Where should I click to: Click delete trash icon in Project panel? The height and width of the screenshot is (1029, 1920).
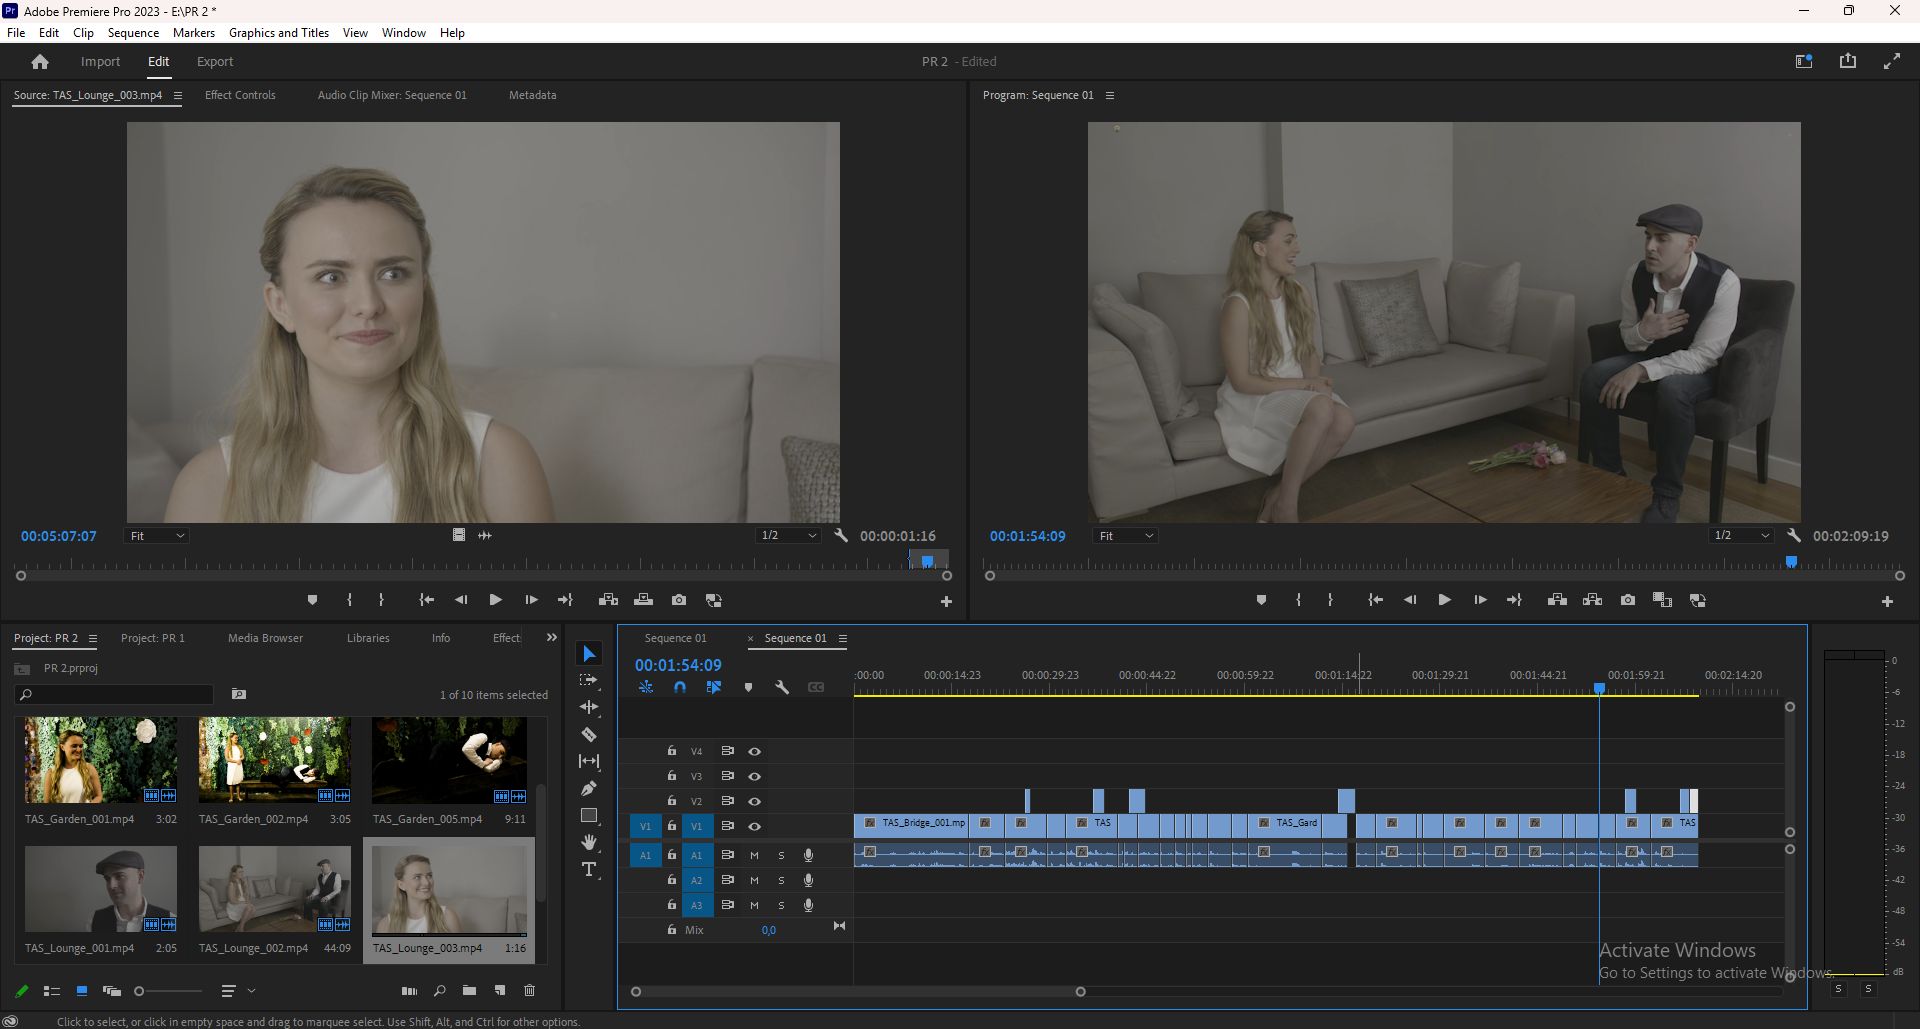click(x=529, y=991)
